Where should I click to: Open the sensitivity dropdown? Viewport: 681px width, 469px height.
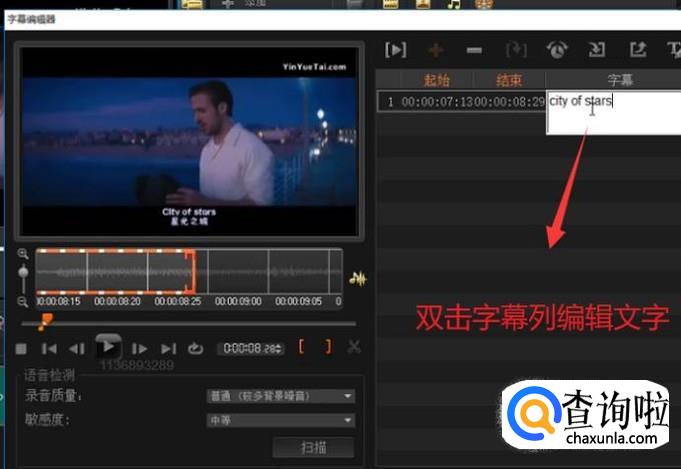click(x=281, y=420)
